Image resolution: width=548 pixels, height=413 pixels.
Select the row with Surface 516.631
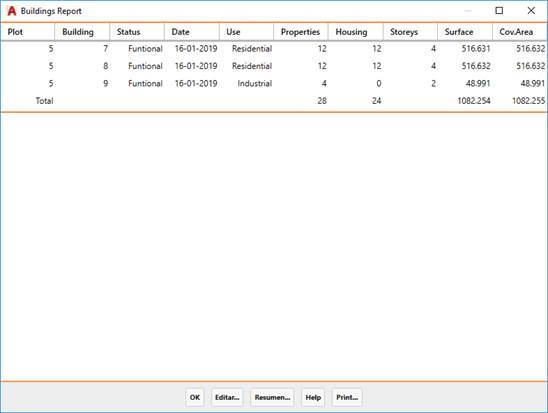[274, 49]
